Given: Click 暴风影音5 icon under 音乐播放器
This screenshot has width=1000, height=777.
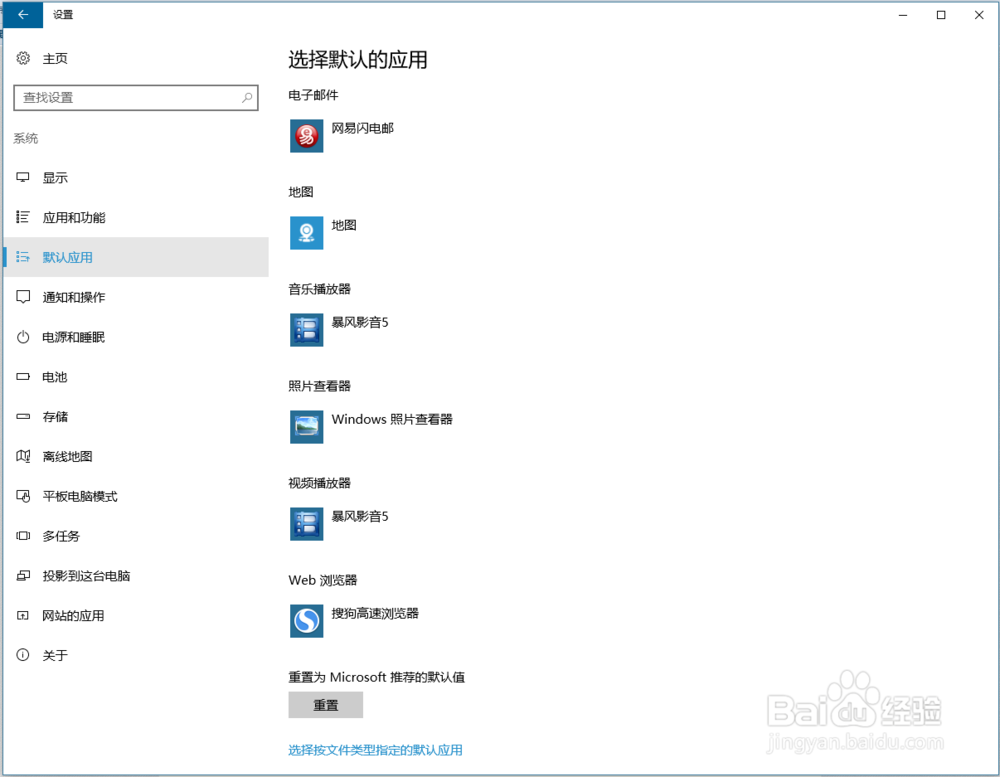Looking at the screenshot, I should [307, 330].
